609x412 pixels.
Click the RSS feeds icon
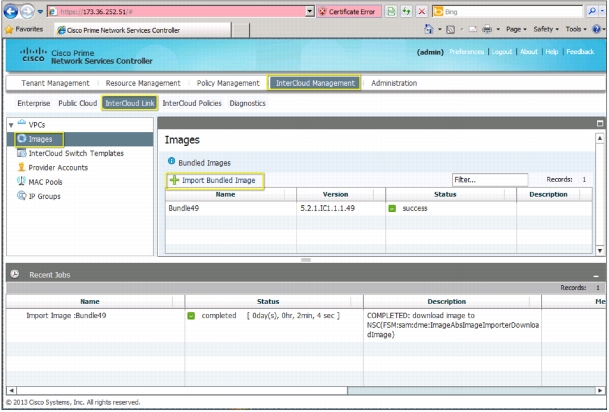point(451,29)
